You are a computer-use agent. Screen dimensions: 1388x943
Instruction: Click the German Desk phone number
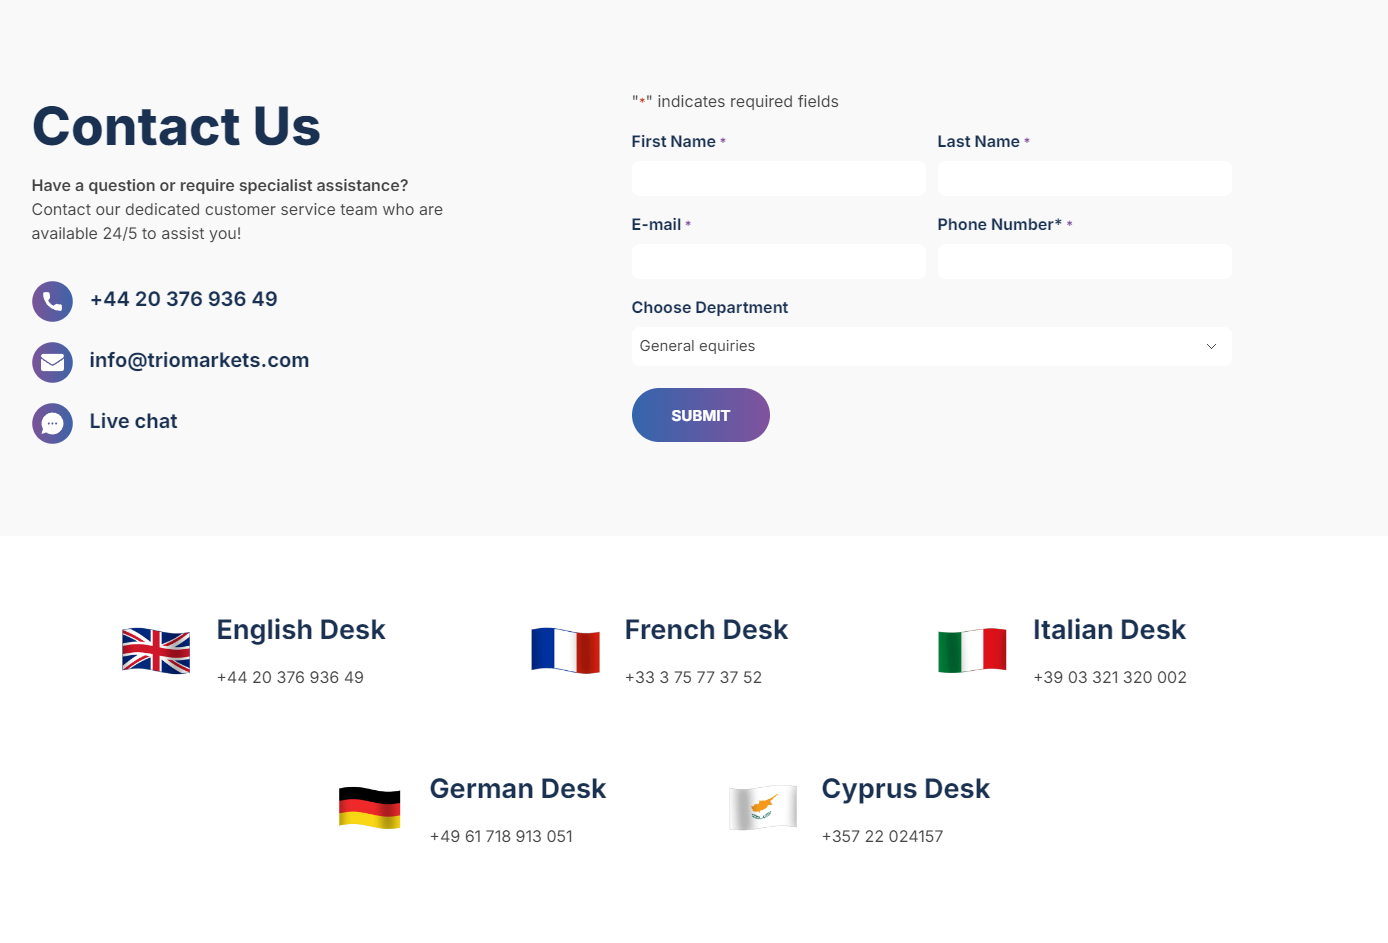501,836
